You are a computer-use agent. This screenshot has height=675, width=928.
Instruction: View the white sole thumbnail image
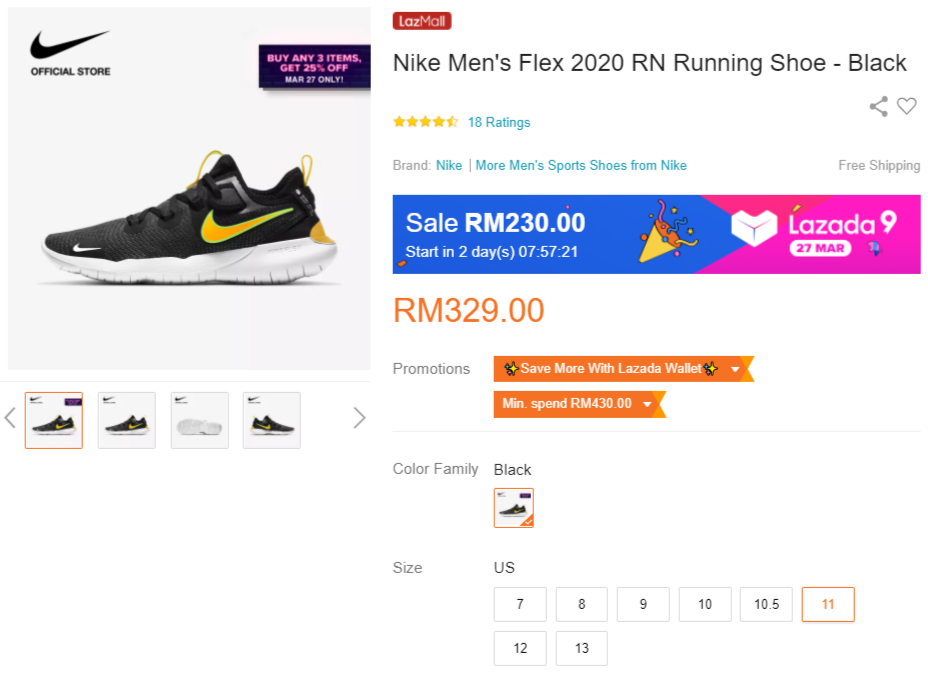[200, 420]
